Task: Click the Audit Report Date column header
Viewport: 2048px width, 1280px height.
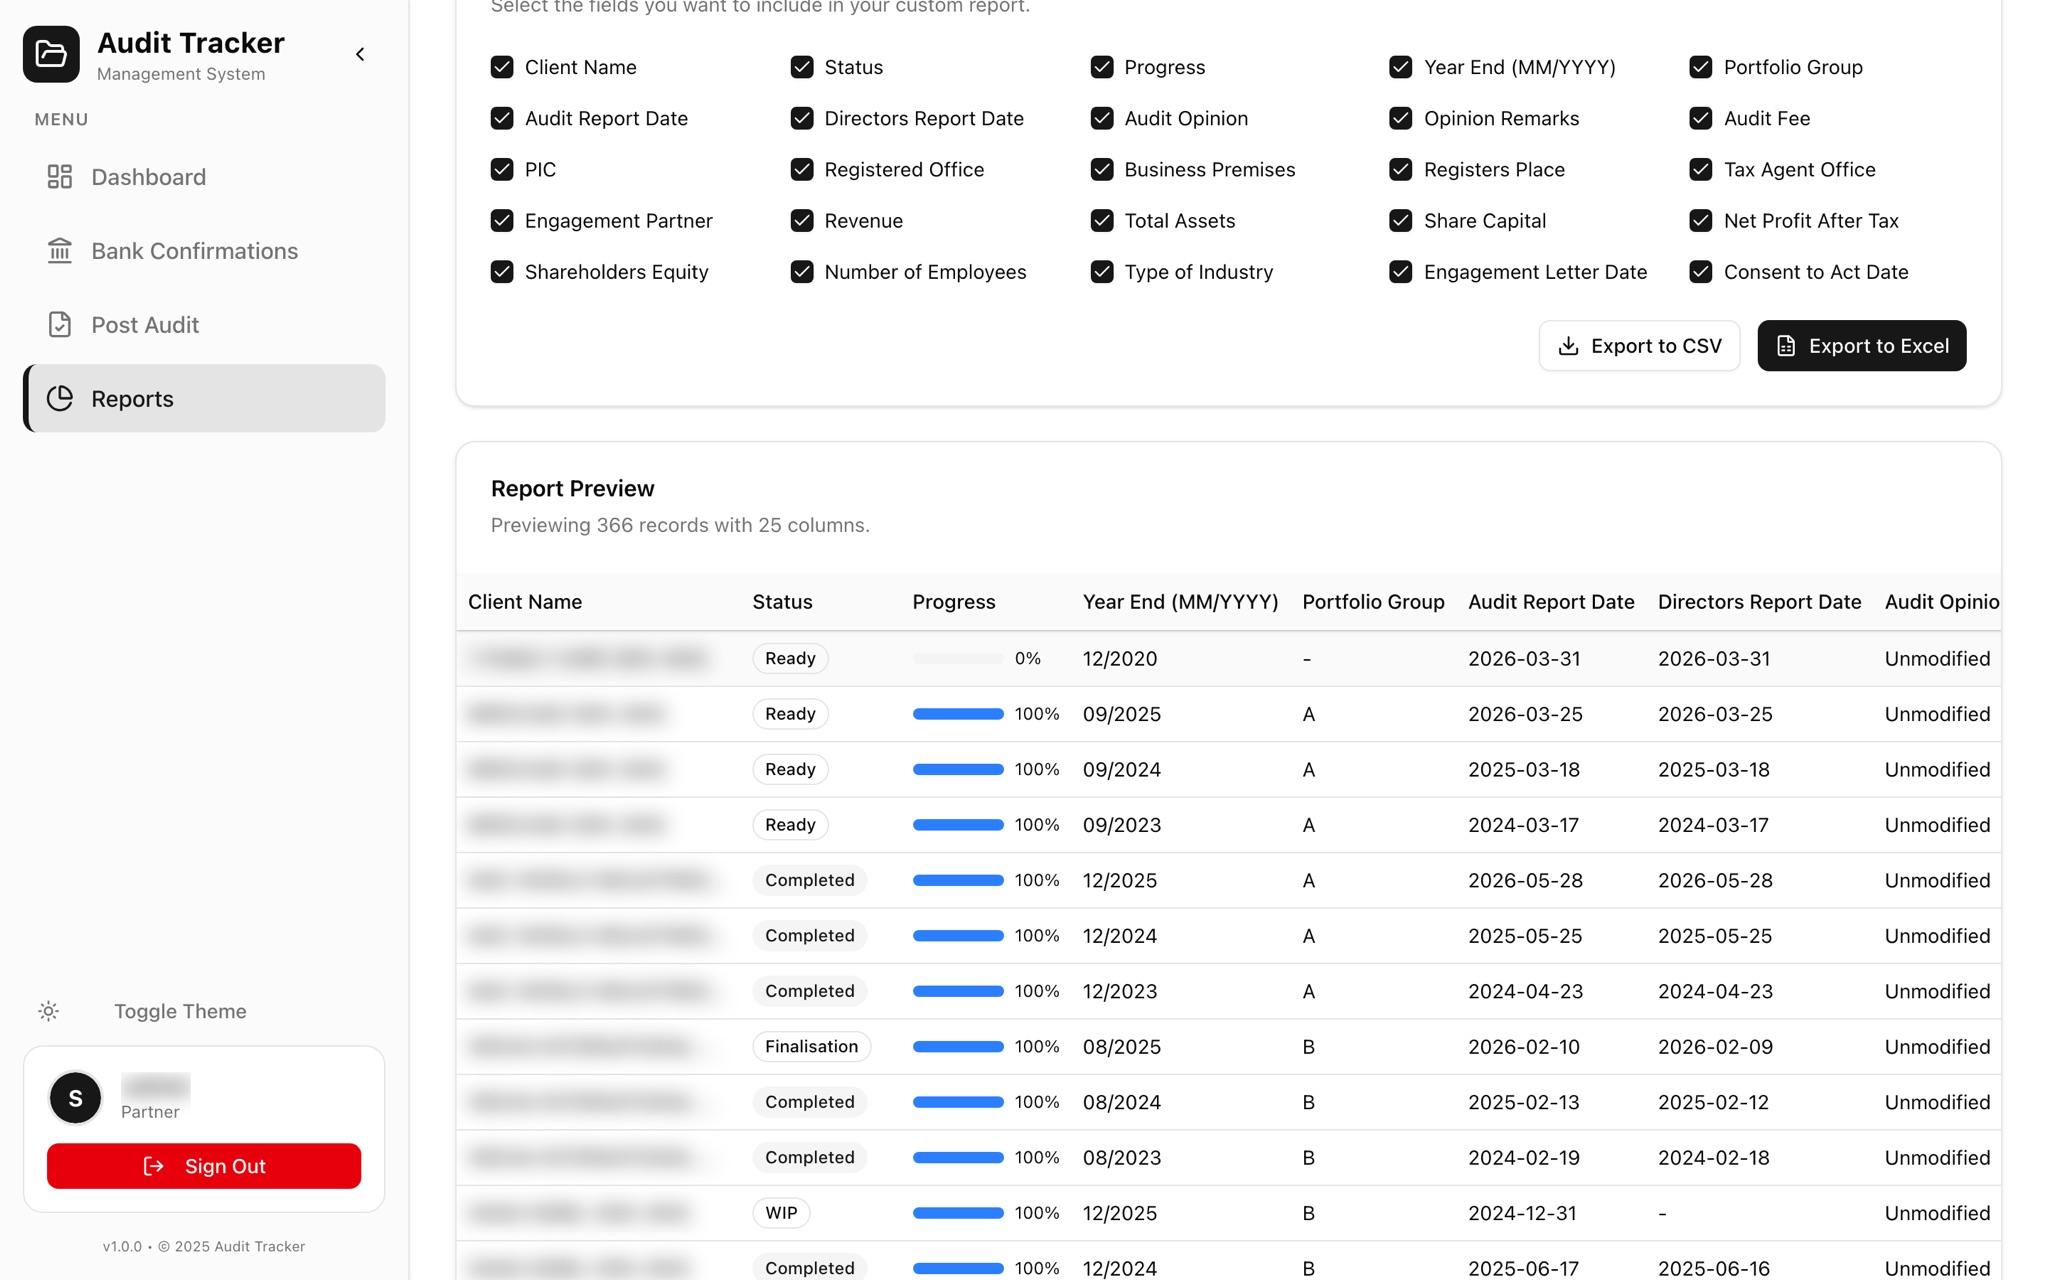Action: 1551,602
